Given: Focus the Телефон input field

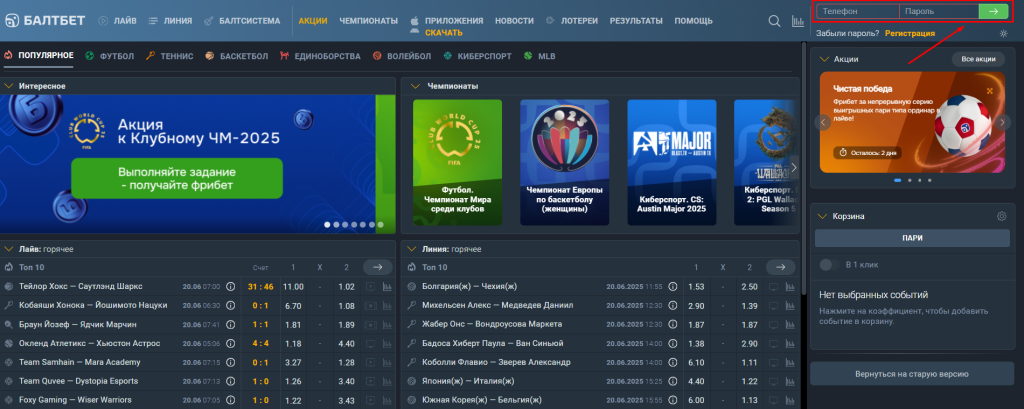Looking at the screenshot, I should [857, 11].
